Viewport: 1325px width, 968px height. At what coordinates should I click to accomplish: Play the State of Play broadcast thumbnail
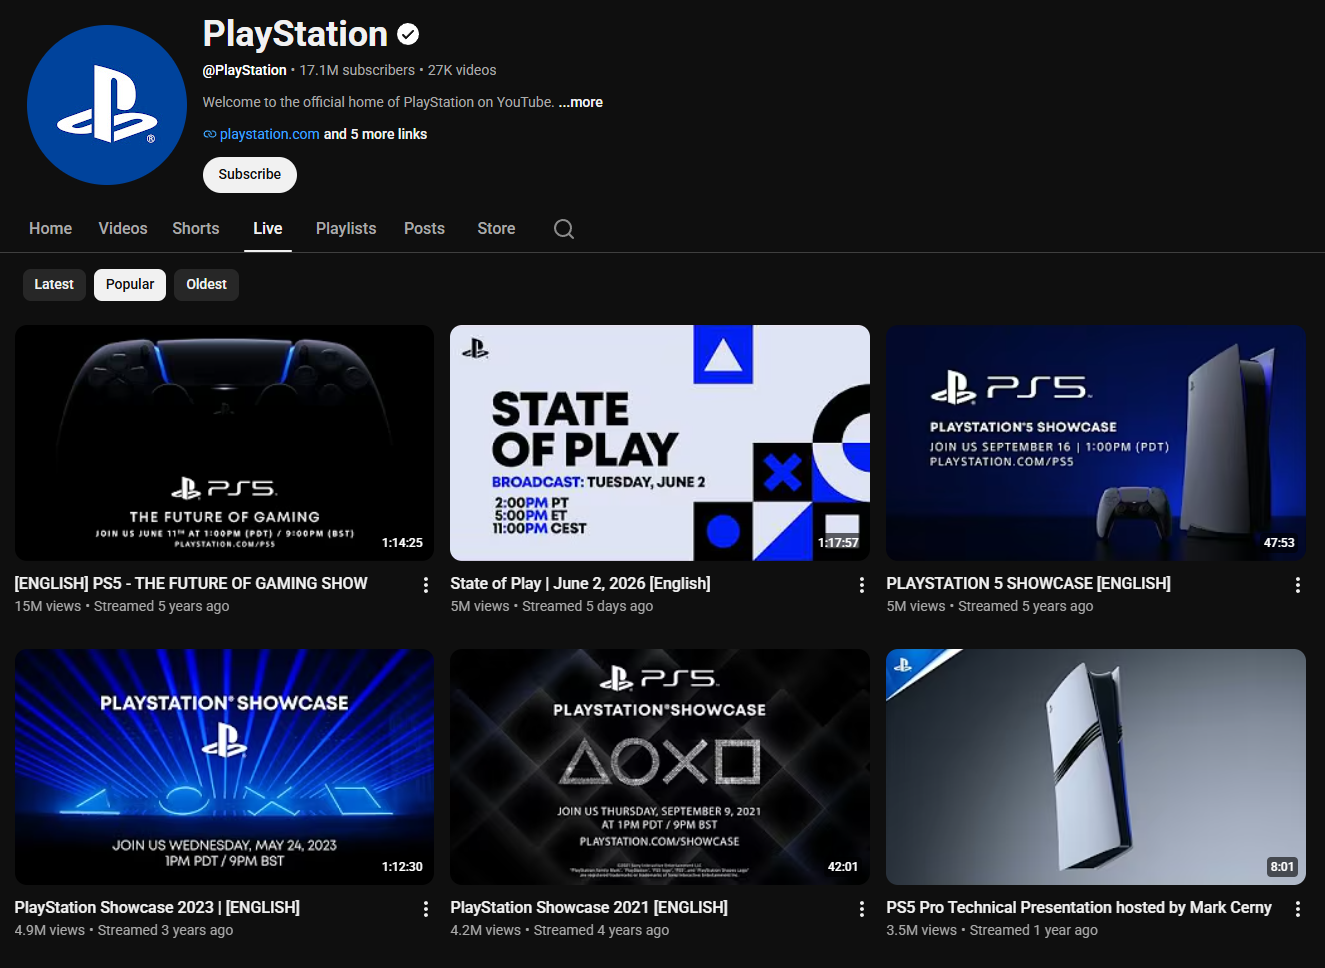coord(660,443)
